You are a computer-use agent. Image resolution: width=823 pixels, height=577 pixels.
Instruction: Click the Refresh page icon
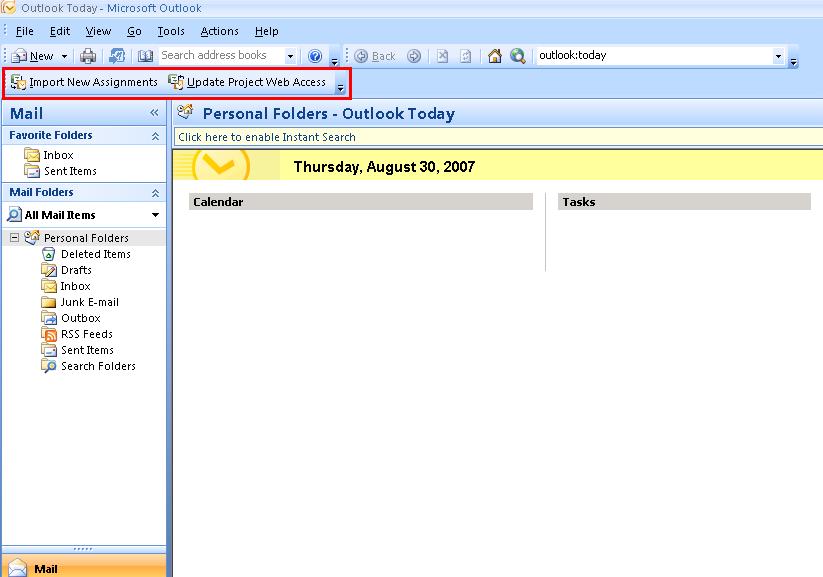[466, 56]
